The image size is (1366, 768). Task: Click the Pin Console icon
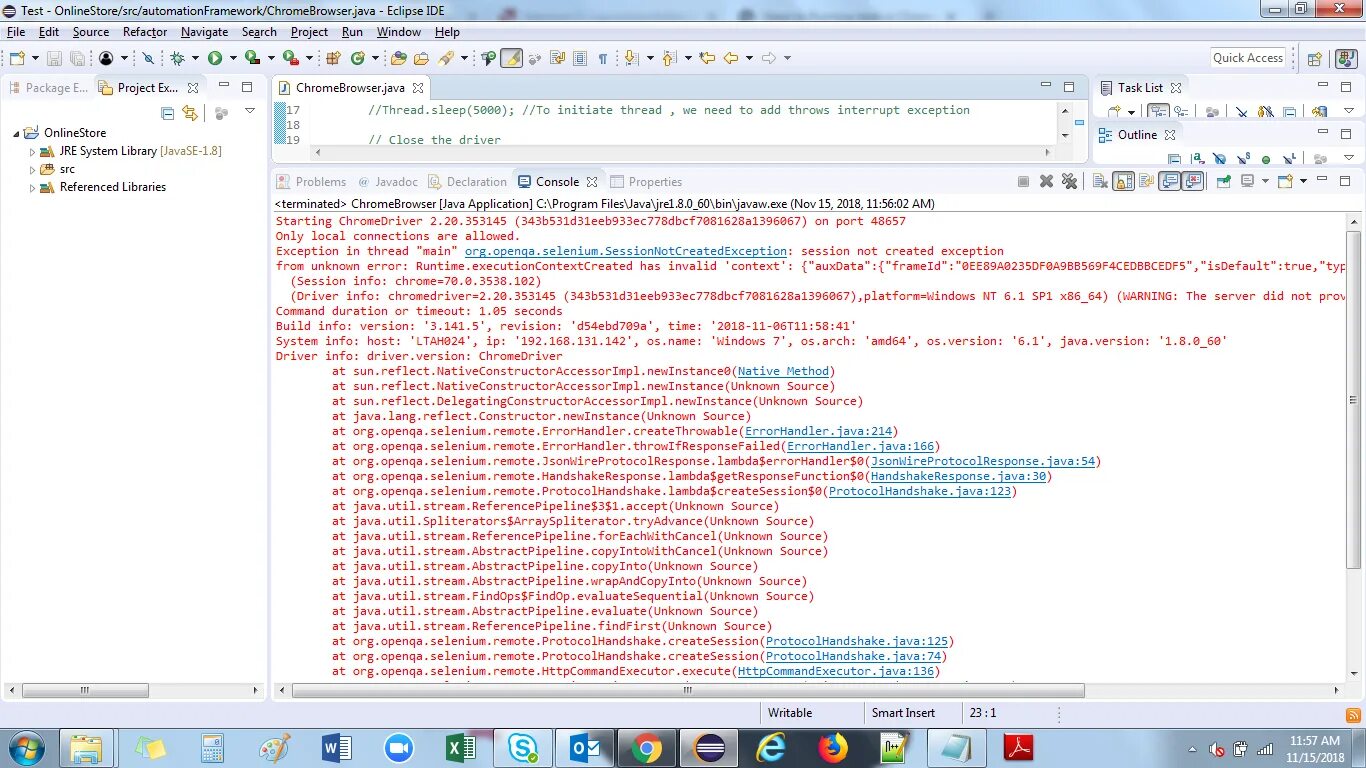tap(1224, 181)
